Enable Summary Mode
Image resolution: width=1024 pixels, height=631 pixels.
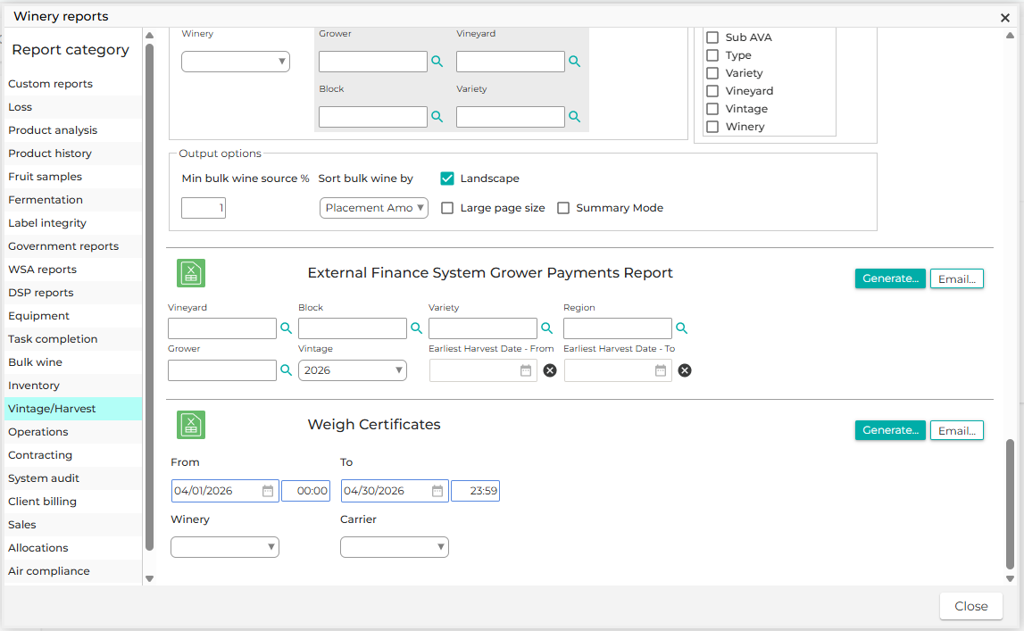pos(563,208)
